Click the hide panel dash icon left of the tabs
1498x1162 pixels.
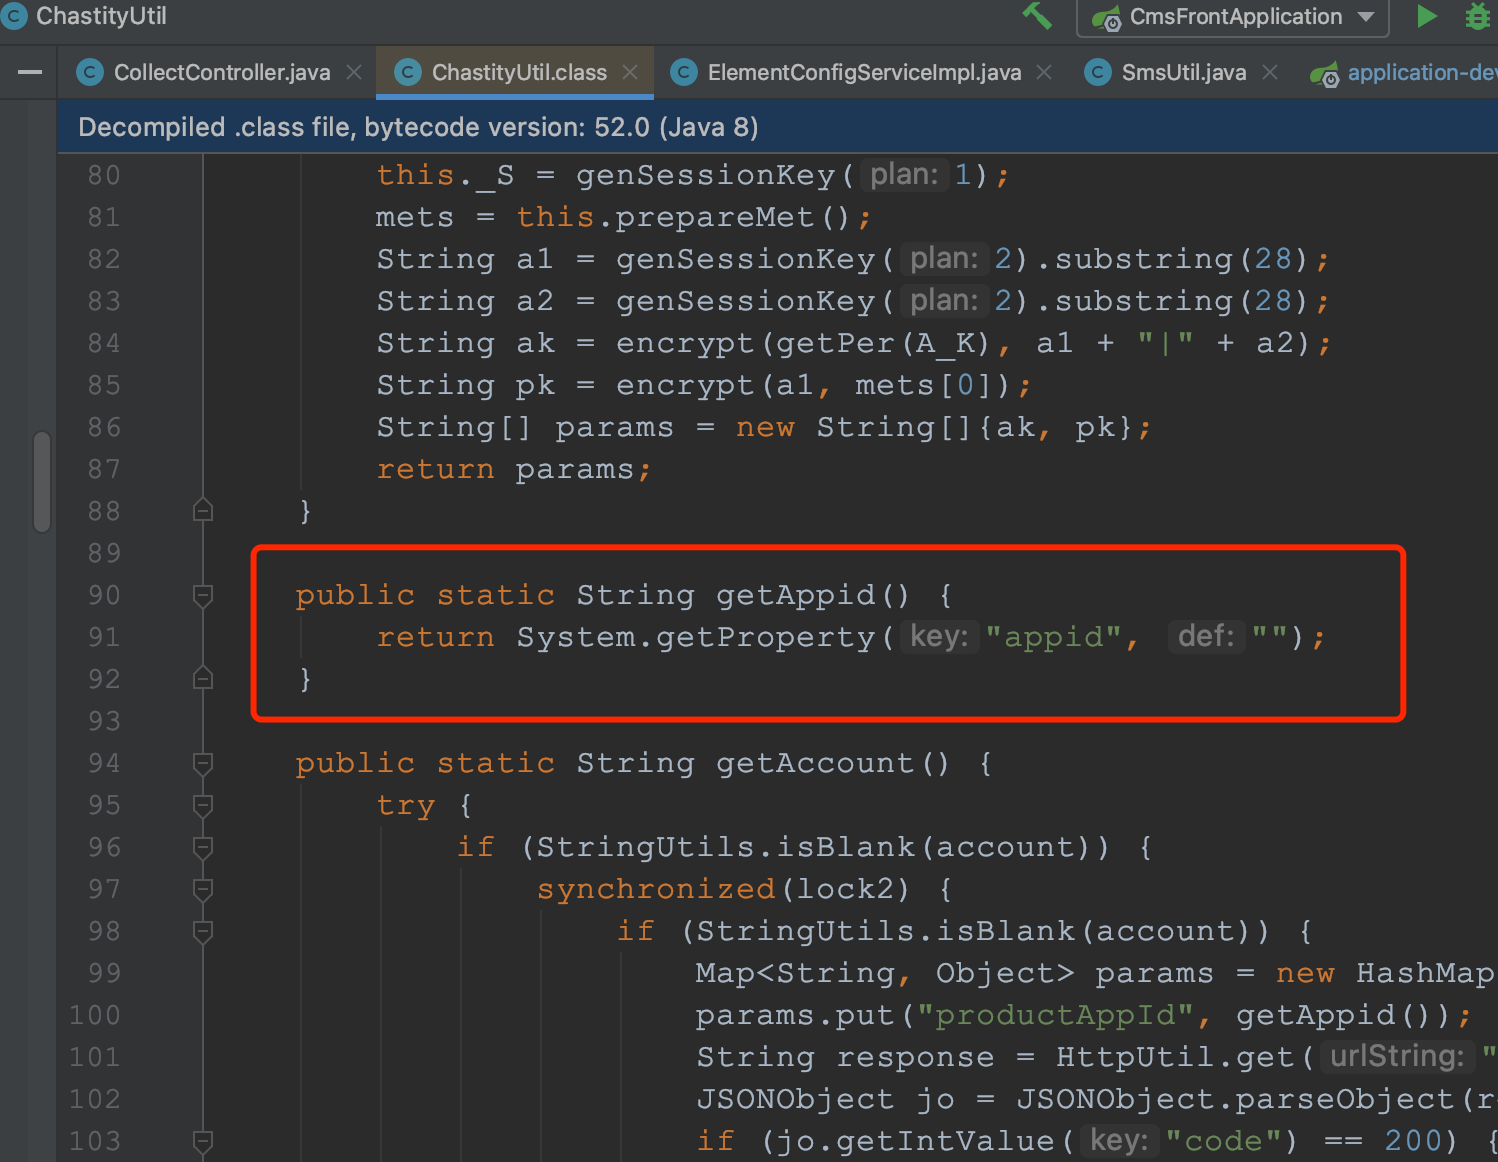pos(30,72)
